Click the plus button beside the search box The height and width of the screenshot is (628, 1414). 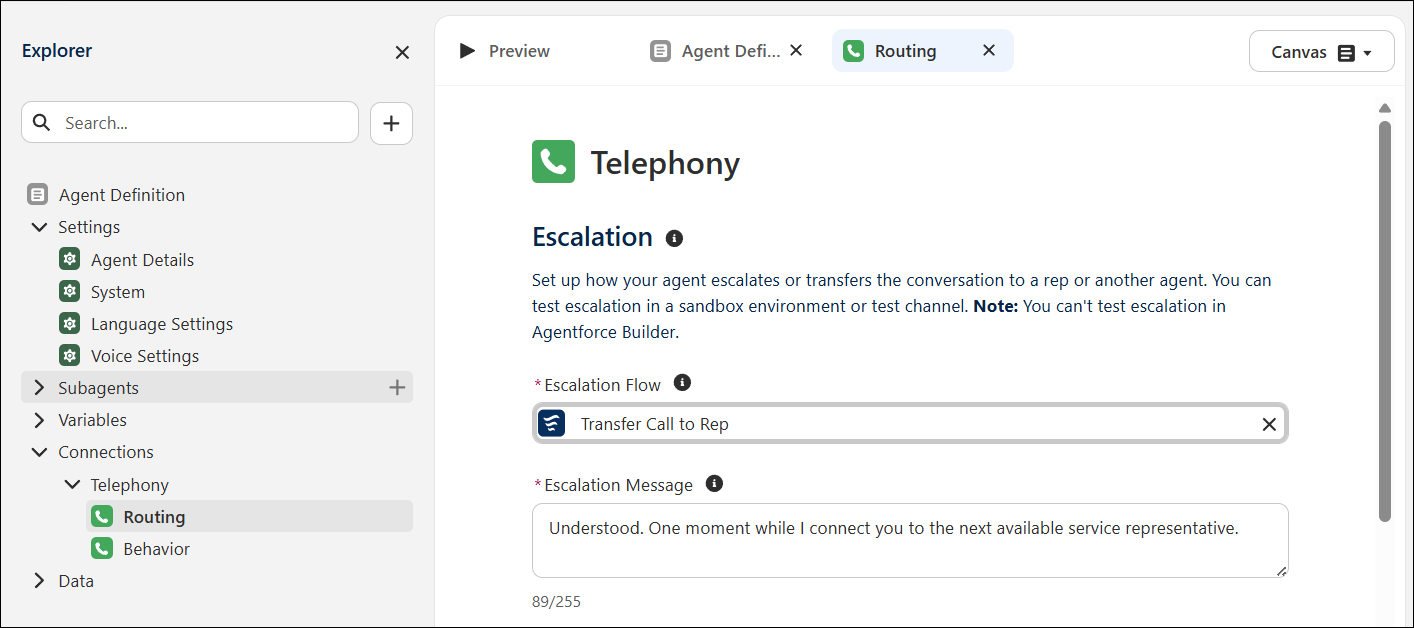[x=391, y=123]
